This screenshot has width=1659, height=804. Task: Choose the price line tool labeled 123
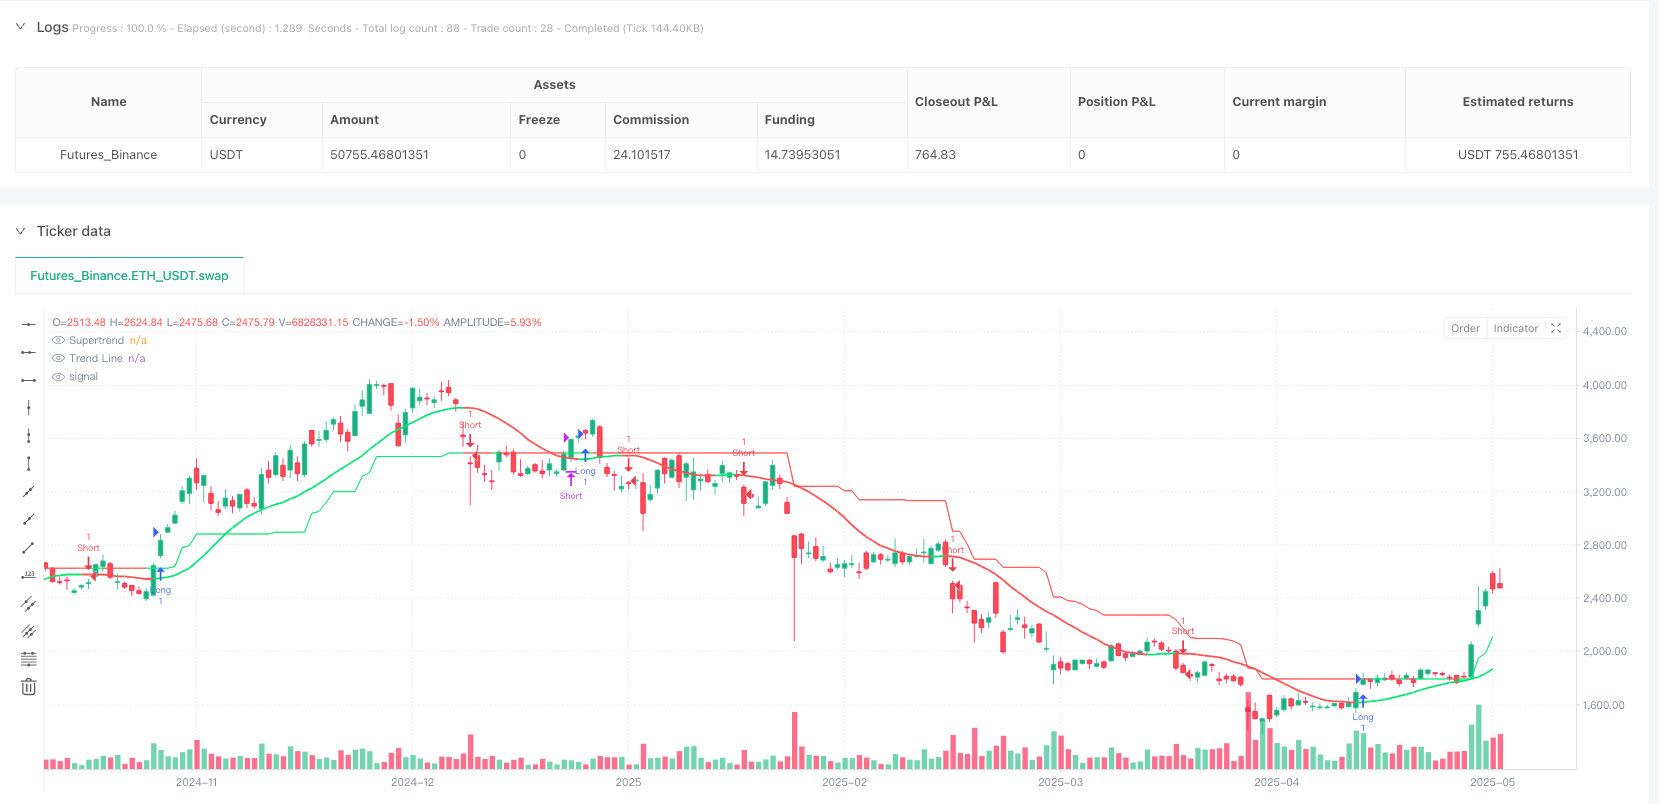29,575
